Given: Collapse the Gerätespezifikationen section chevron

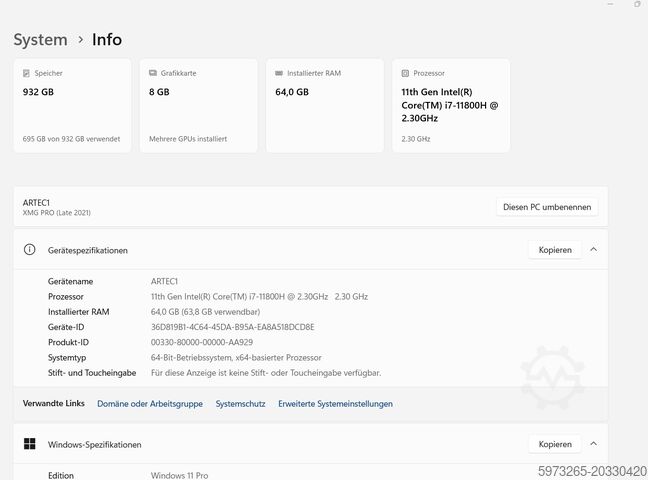Looking at the screenshot, I should pos(593,250).
